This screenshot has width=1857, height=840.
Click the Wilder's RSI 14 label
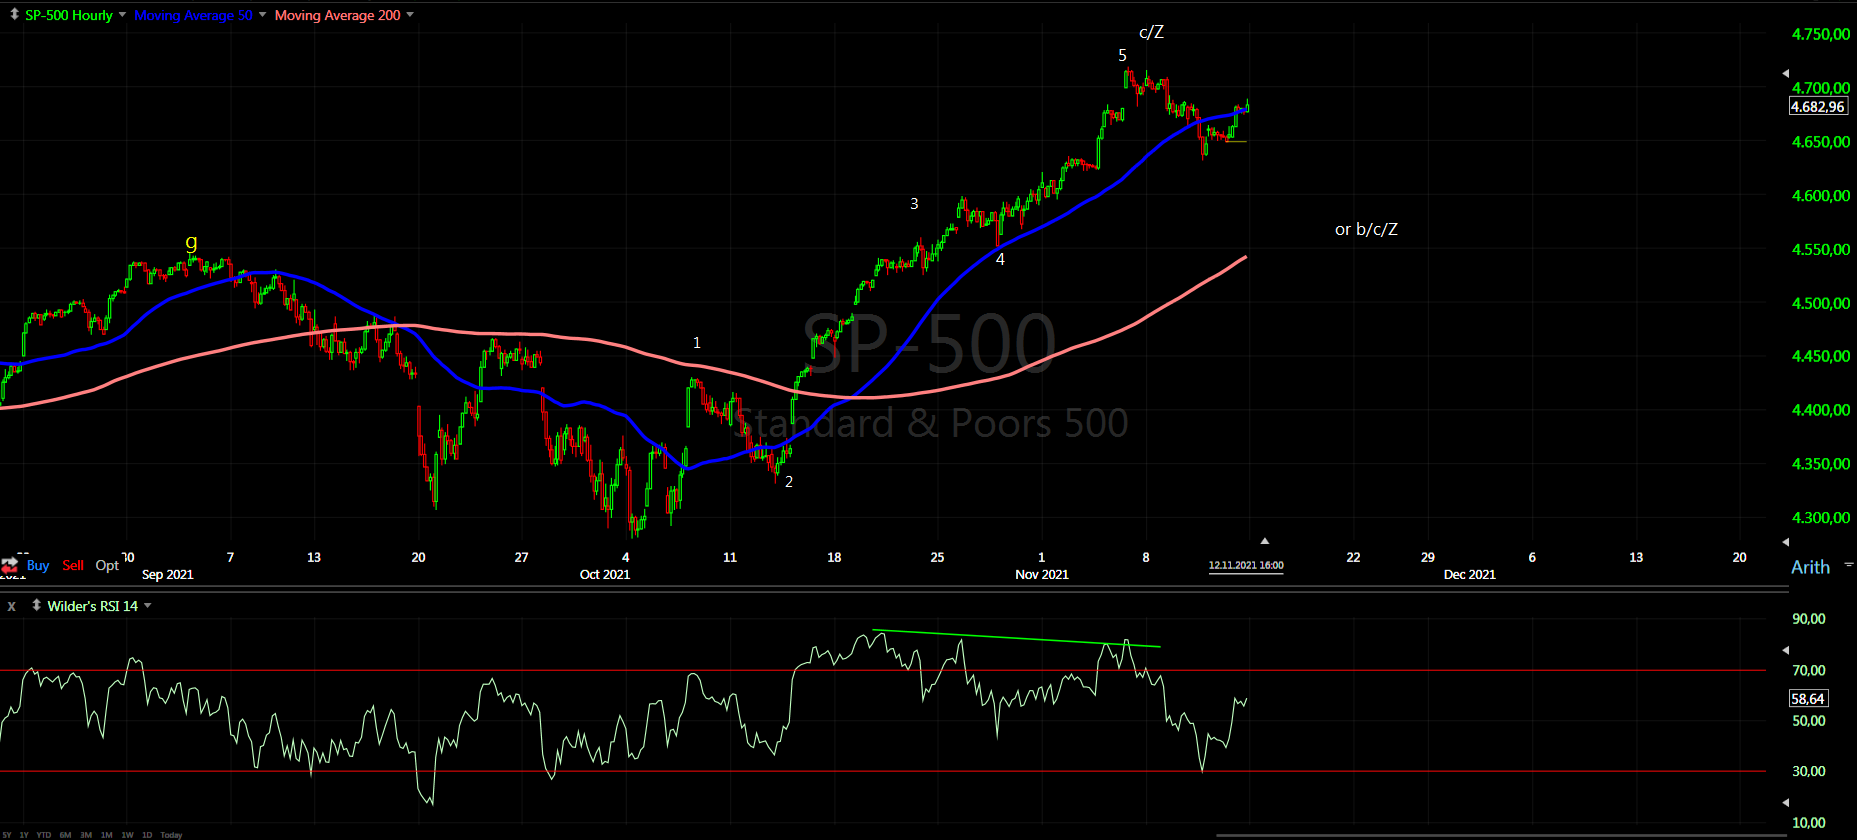(x=92, y=606)
